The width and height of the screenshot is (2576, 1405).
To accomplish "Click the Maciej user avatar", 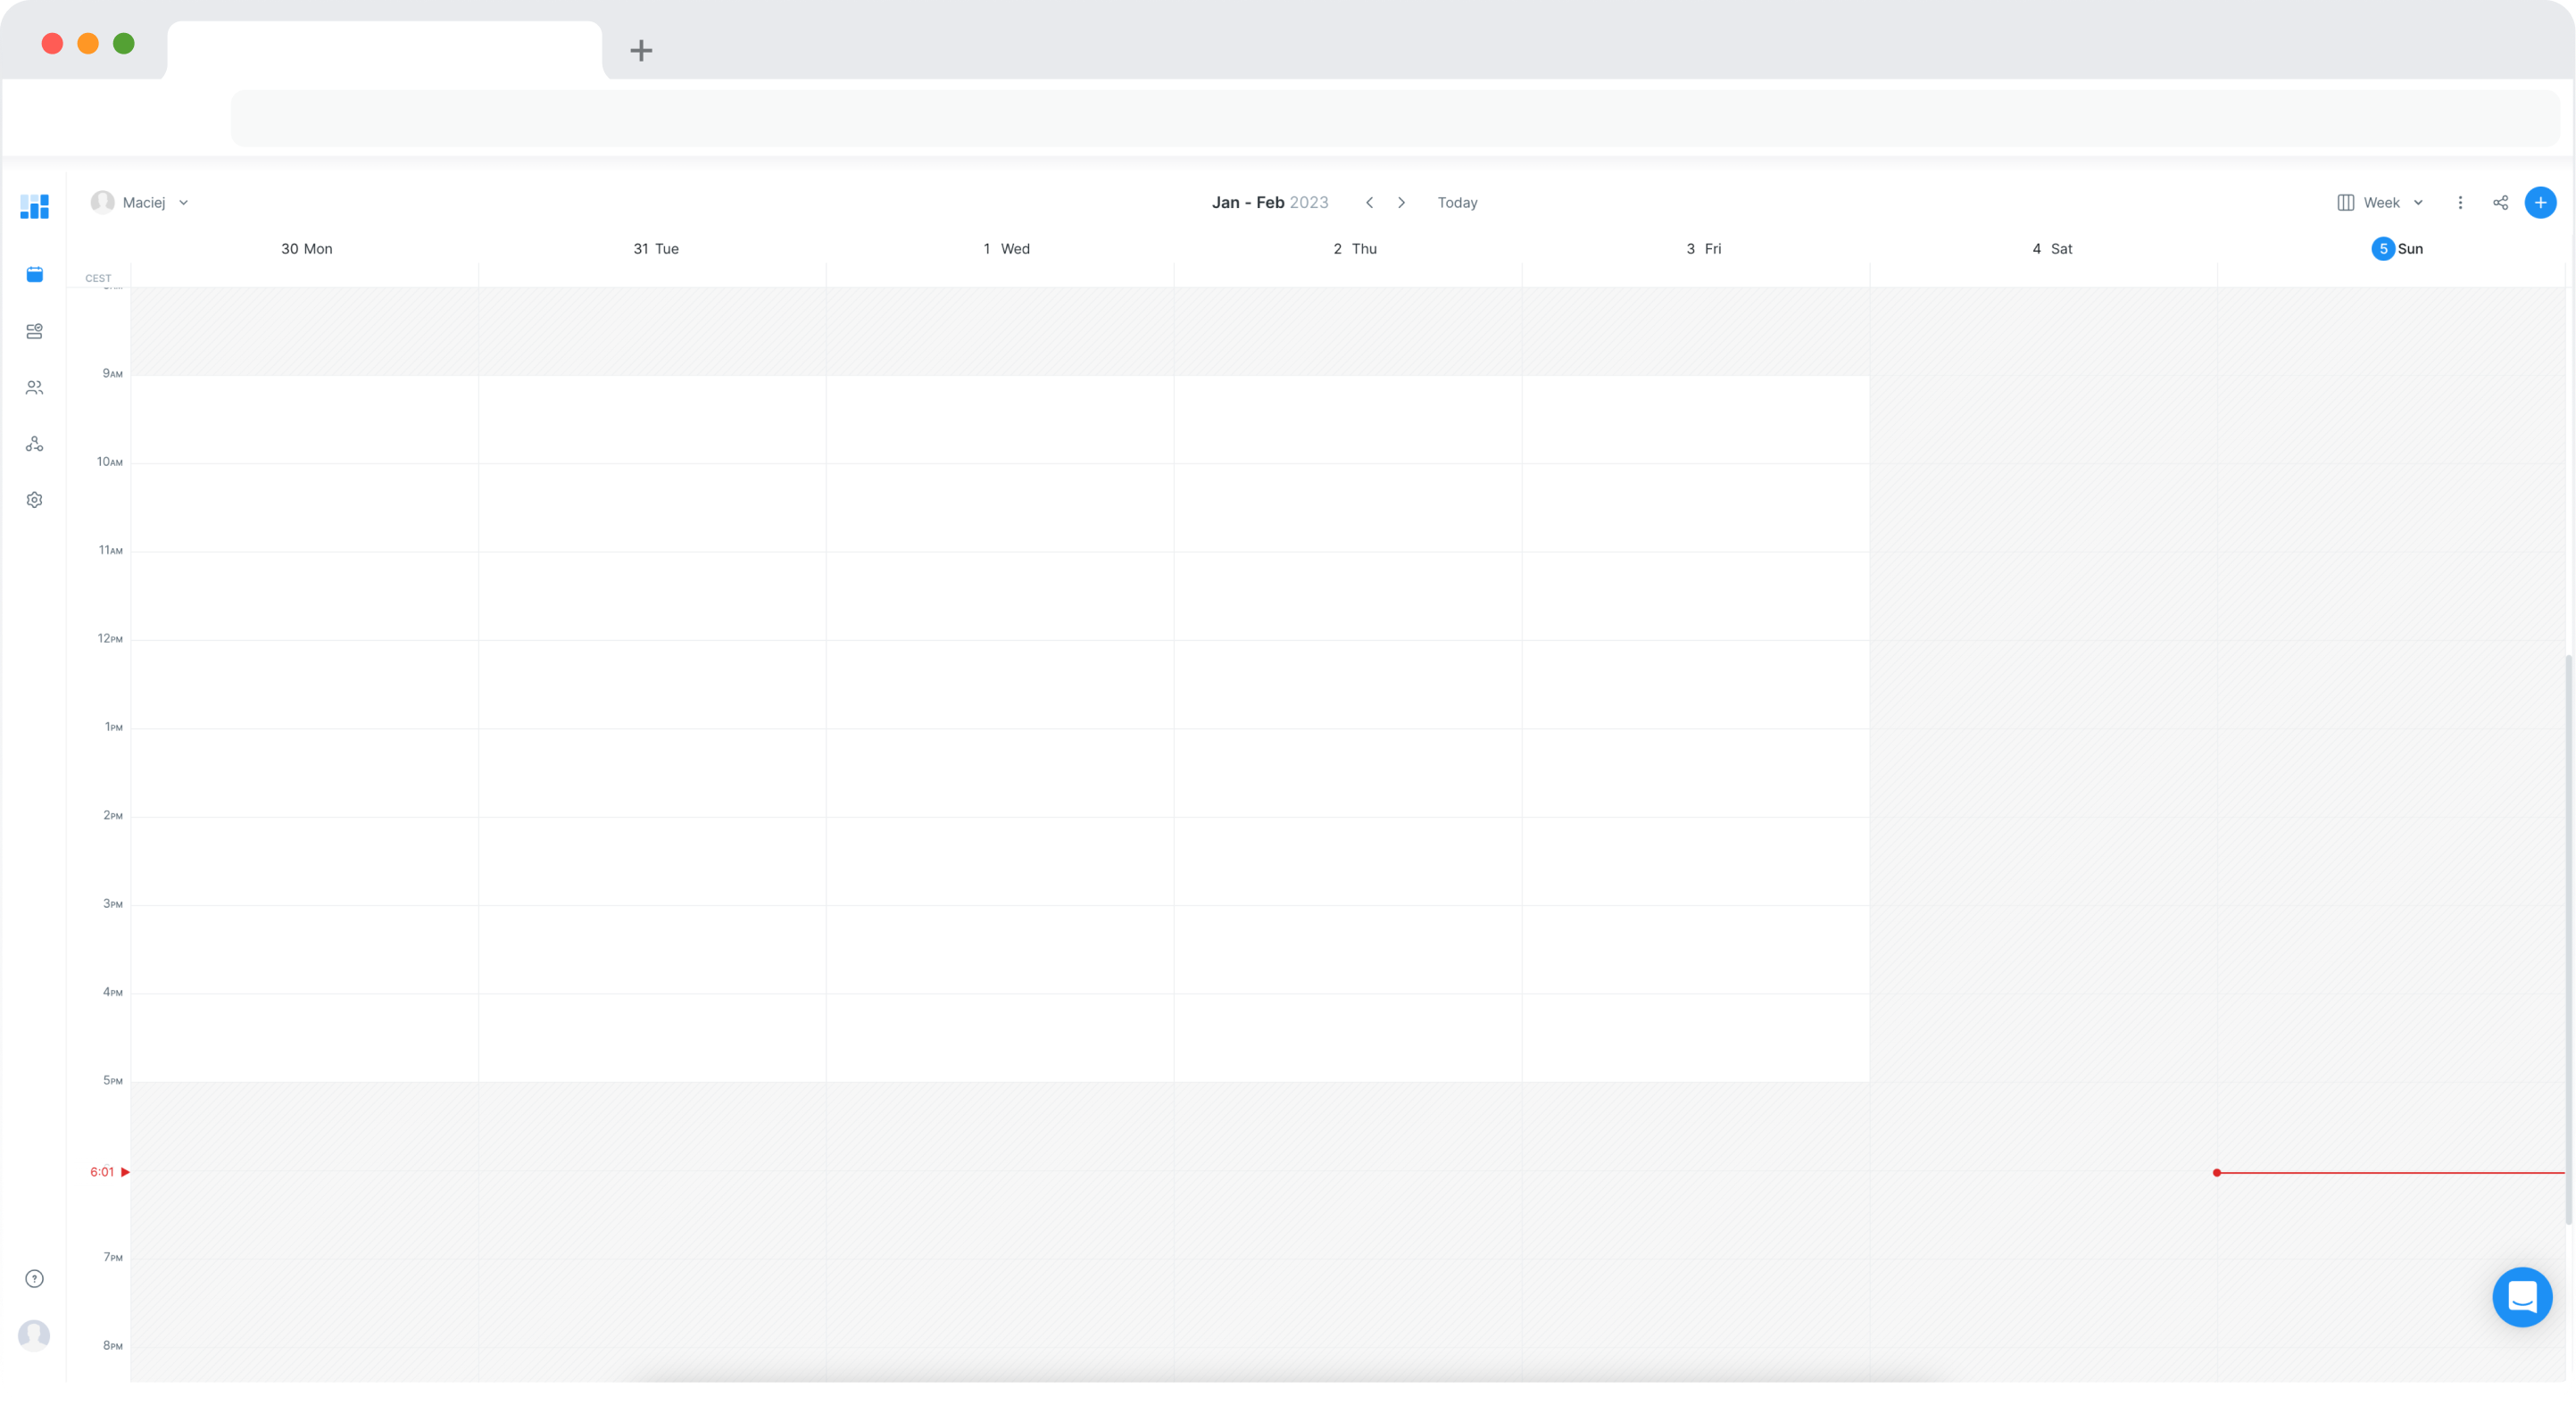I will [x=102, y=202].
